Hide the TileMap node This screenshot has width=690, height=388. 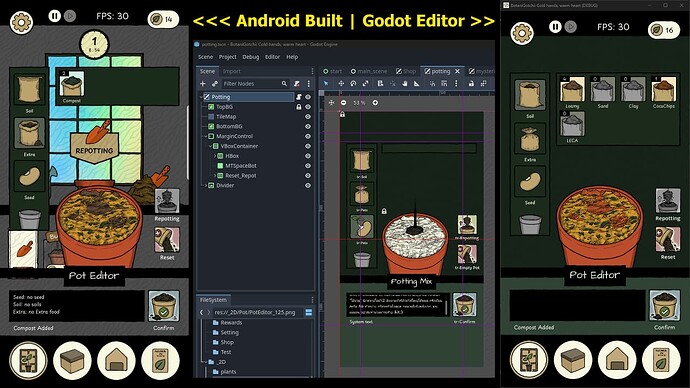pyautogui.click(x=308, y=117)
